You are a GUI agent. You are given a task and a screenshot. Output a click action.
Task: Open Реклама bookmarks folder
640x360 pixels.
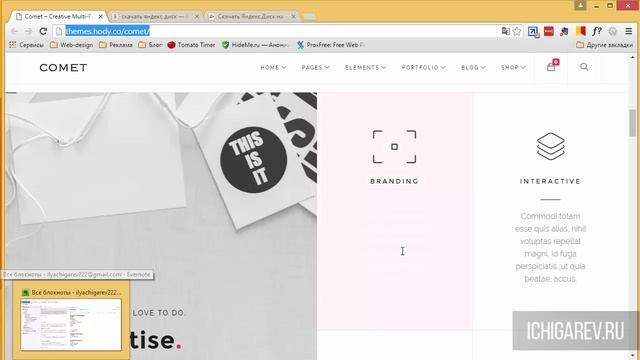pyautogui.click(x=116, y=45)
